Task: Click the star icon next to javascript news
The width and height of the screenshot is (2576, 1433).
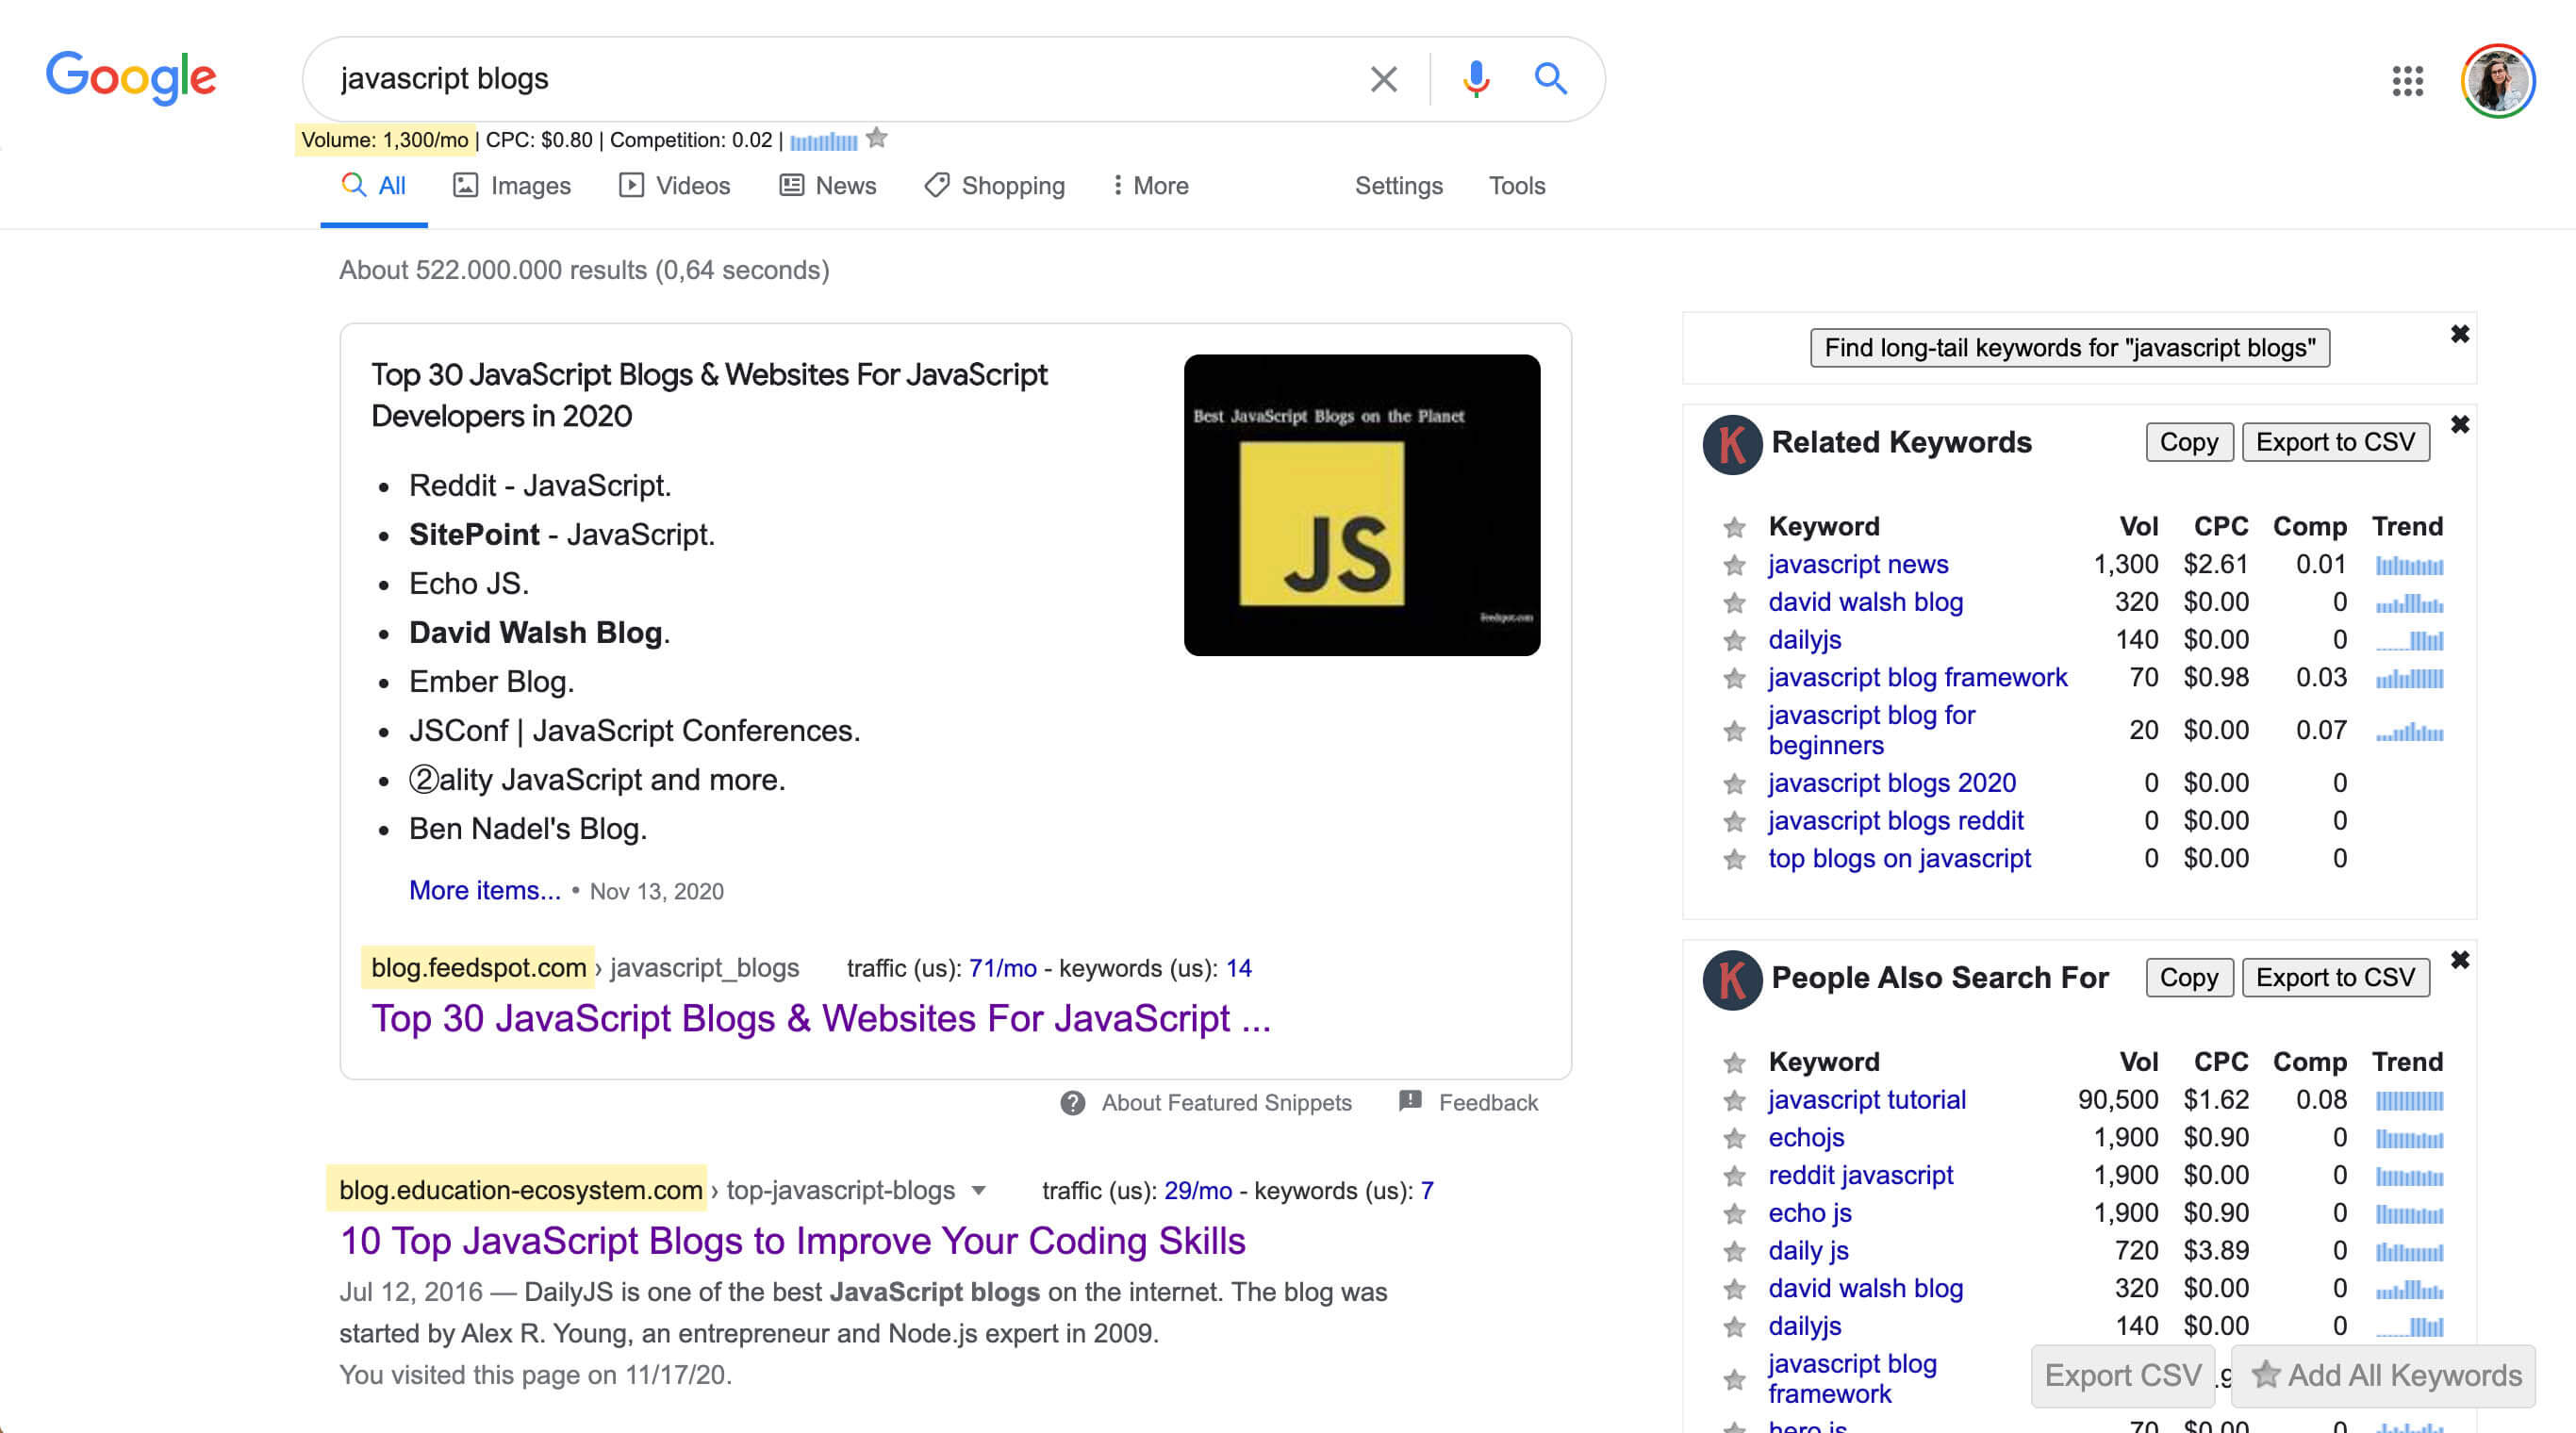Action: 1734,563
